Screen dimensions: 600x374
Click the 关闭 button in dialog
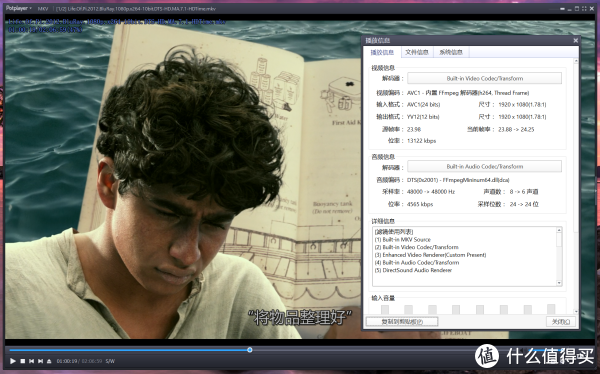point(561,322)
